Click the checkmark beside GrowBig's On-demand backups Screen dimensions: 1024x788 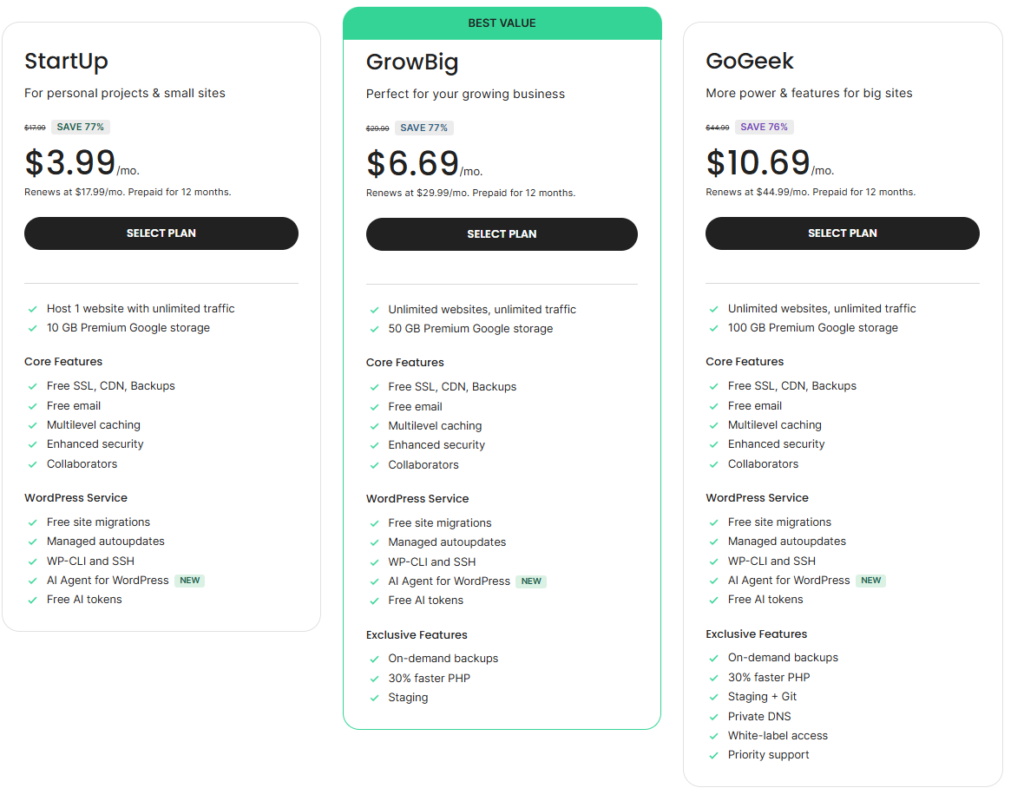[x=372, y=657]
